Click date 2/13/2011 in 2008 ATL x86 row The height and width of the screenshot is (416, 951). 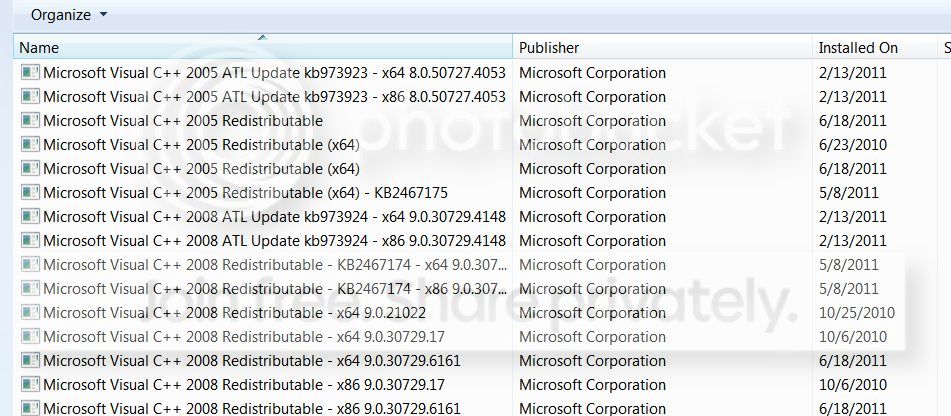pos(853,241)
